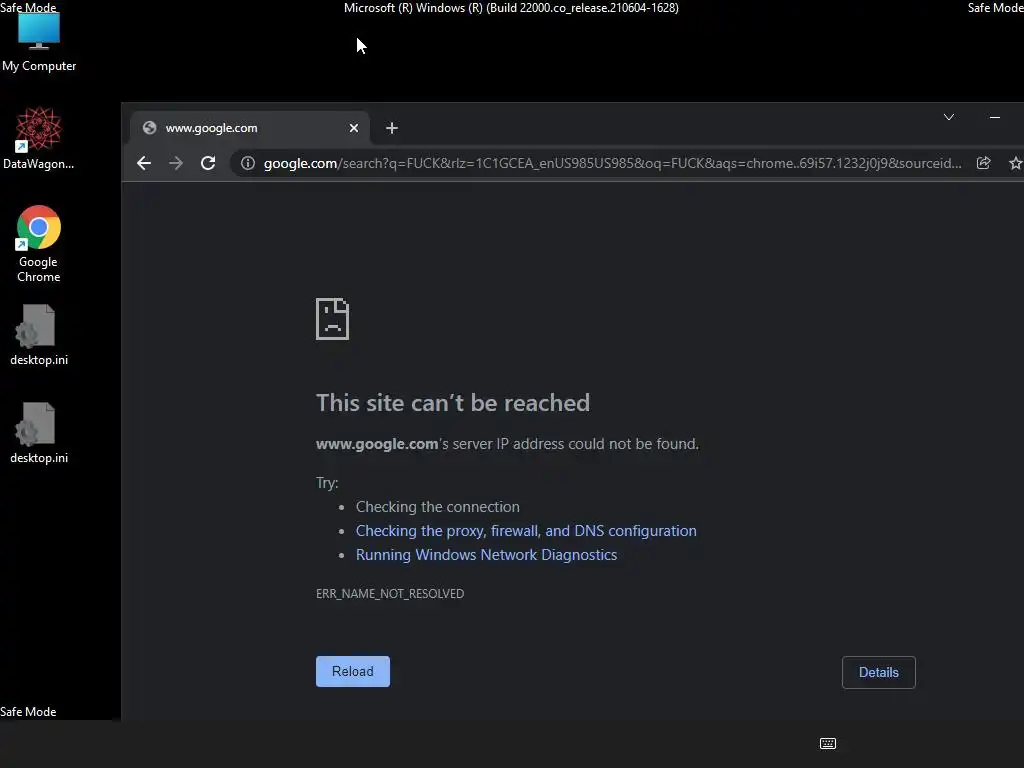Open a new tab with the plus button
Image resolution: width=1024 pixels, height=768 pixels.
tap(392, 128)
